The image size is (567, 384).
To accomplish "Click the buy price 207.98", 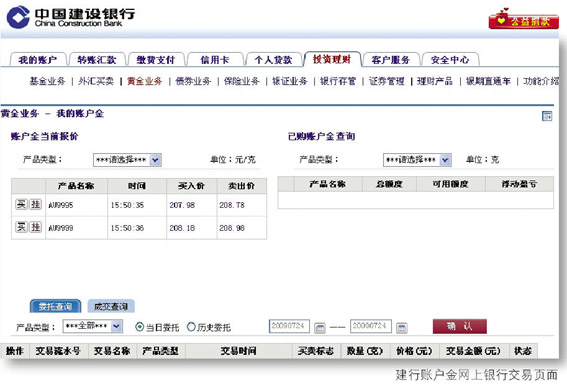I will [x=182, y=205].
